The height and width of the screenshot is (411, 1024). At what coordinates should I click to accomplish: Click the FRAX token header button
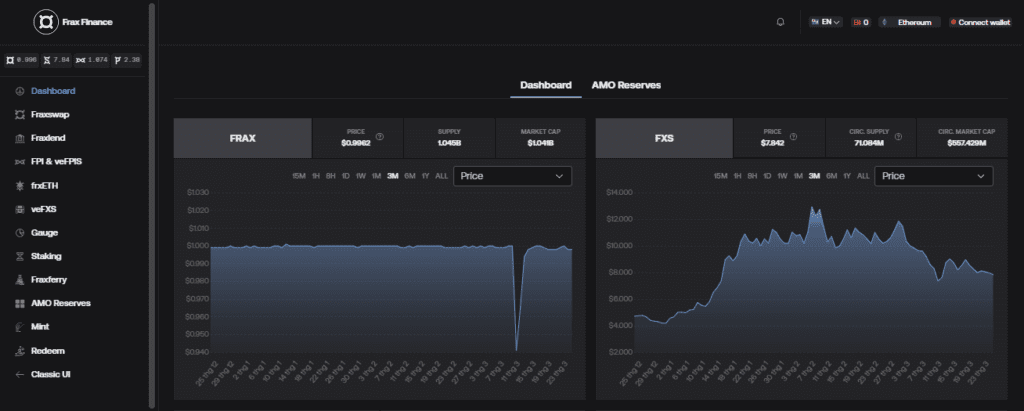[x=243, y=138]
